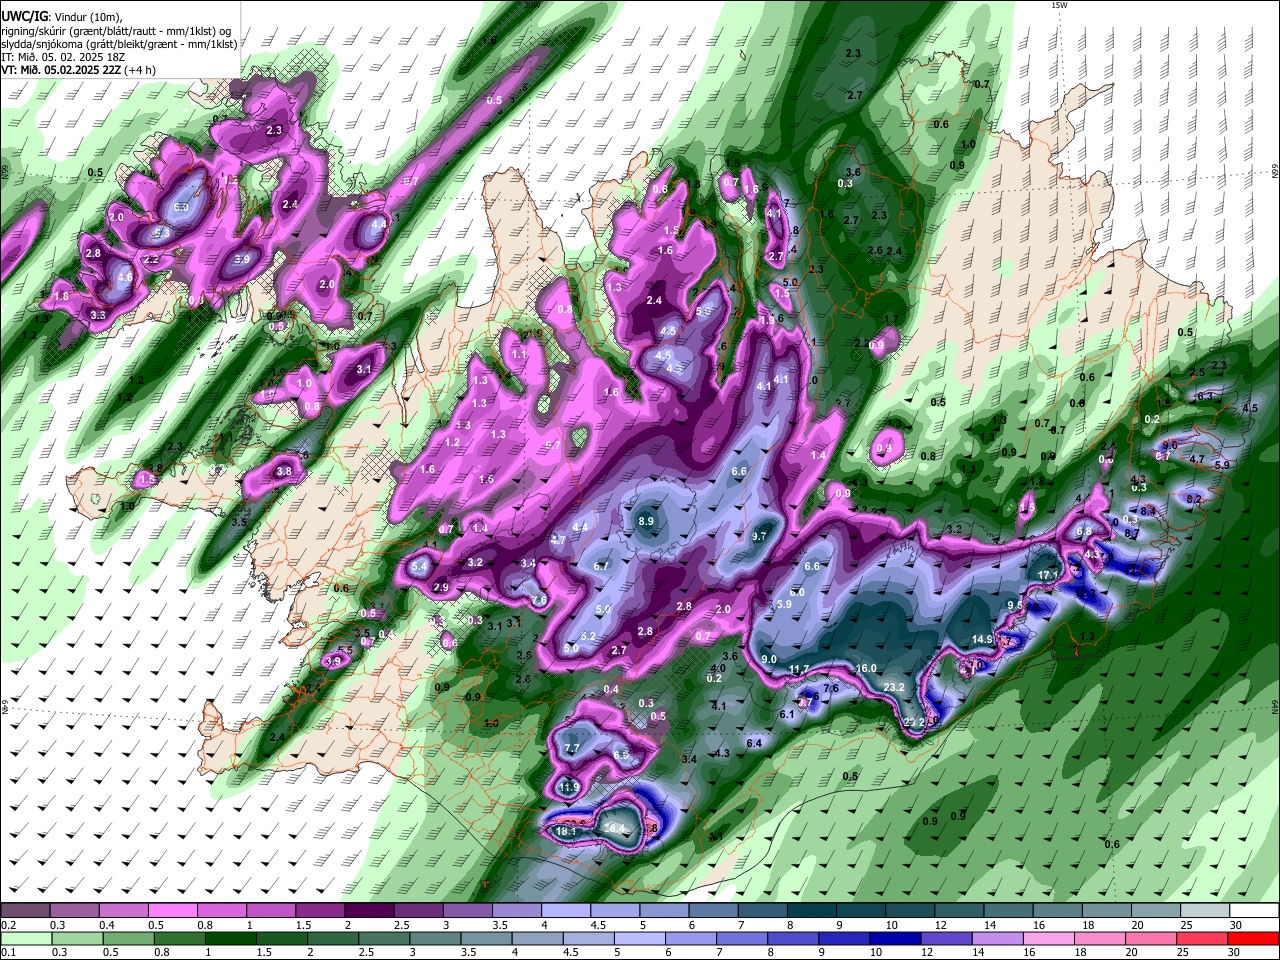Screen dimensions: 1280x960
Task: Select the 16.0 value near the south coast
Action: [x=865, y=669]
